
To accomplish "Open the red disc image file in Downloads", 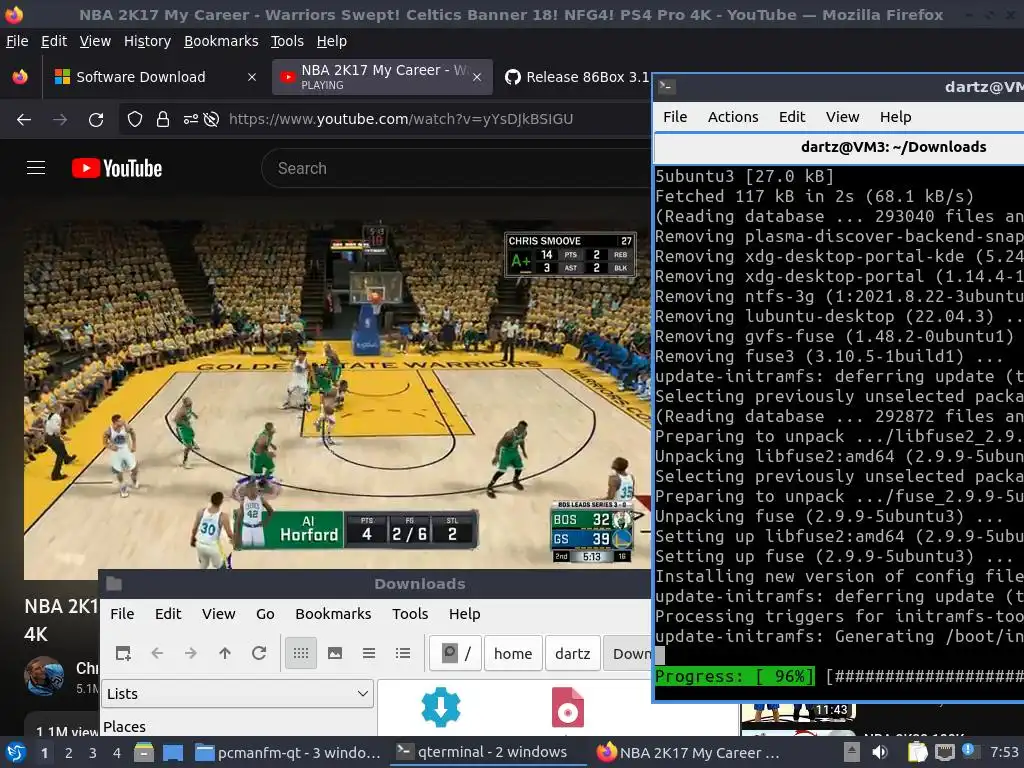I will [568, 707].
